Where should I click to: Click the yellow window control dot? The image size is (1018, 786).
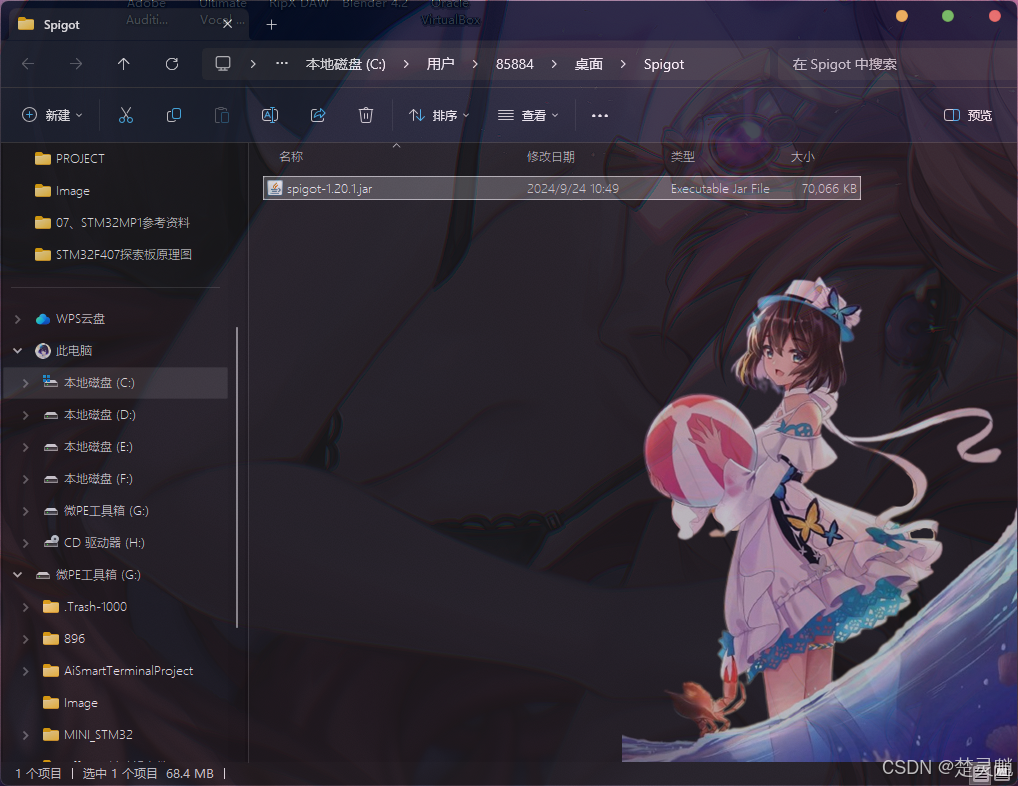tap(902, 16)
